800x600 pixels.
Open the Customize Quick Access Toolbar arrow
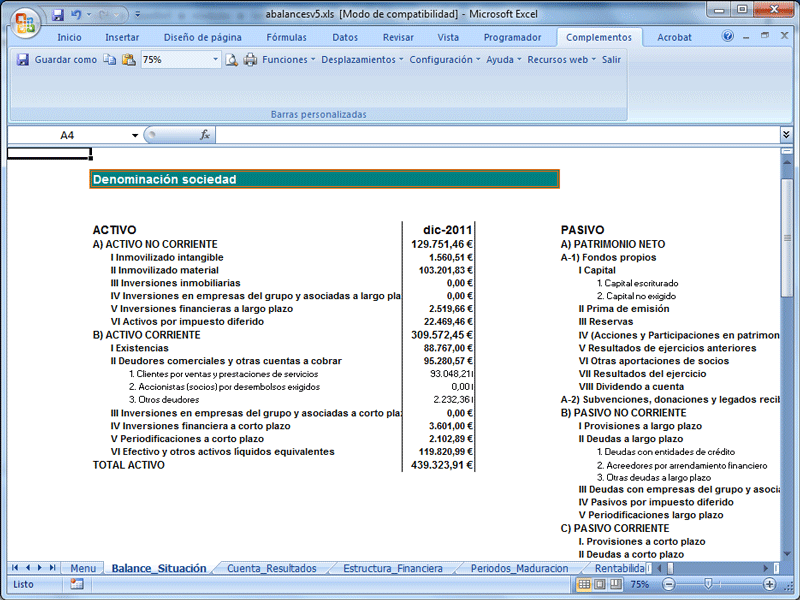click(x=137, y=14)
